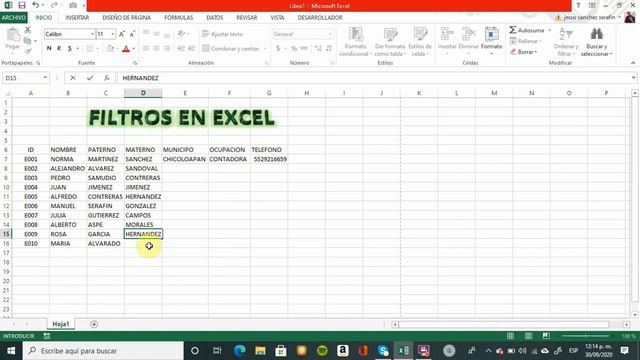Click the Insertar cells icon

(447, 35)
